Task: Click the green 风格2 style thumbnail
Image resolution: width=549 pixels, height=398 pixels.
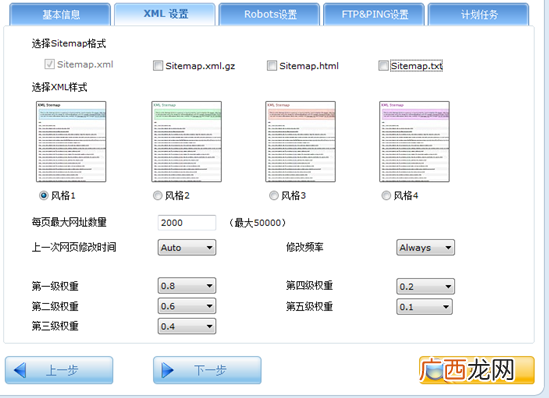Action: point(186,141)
